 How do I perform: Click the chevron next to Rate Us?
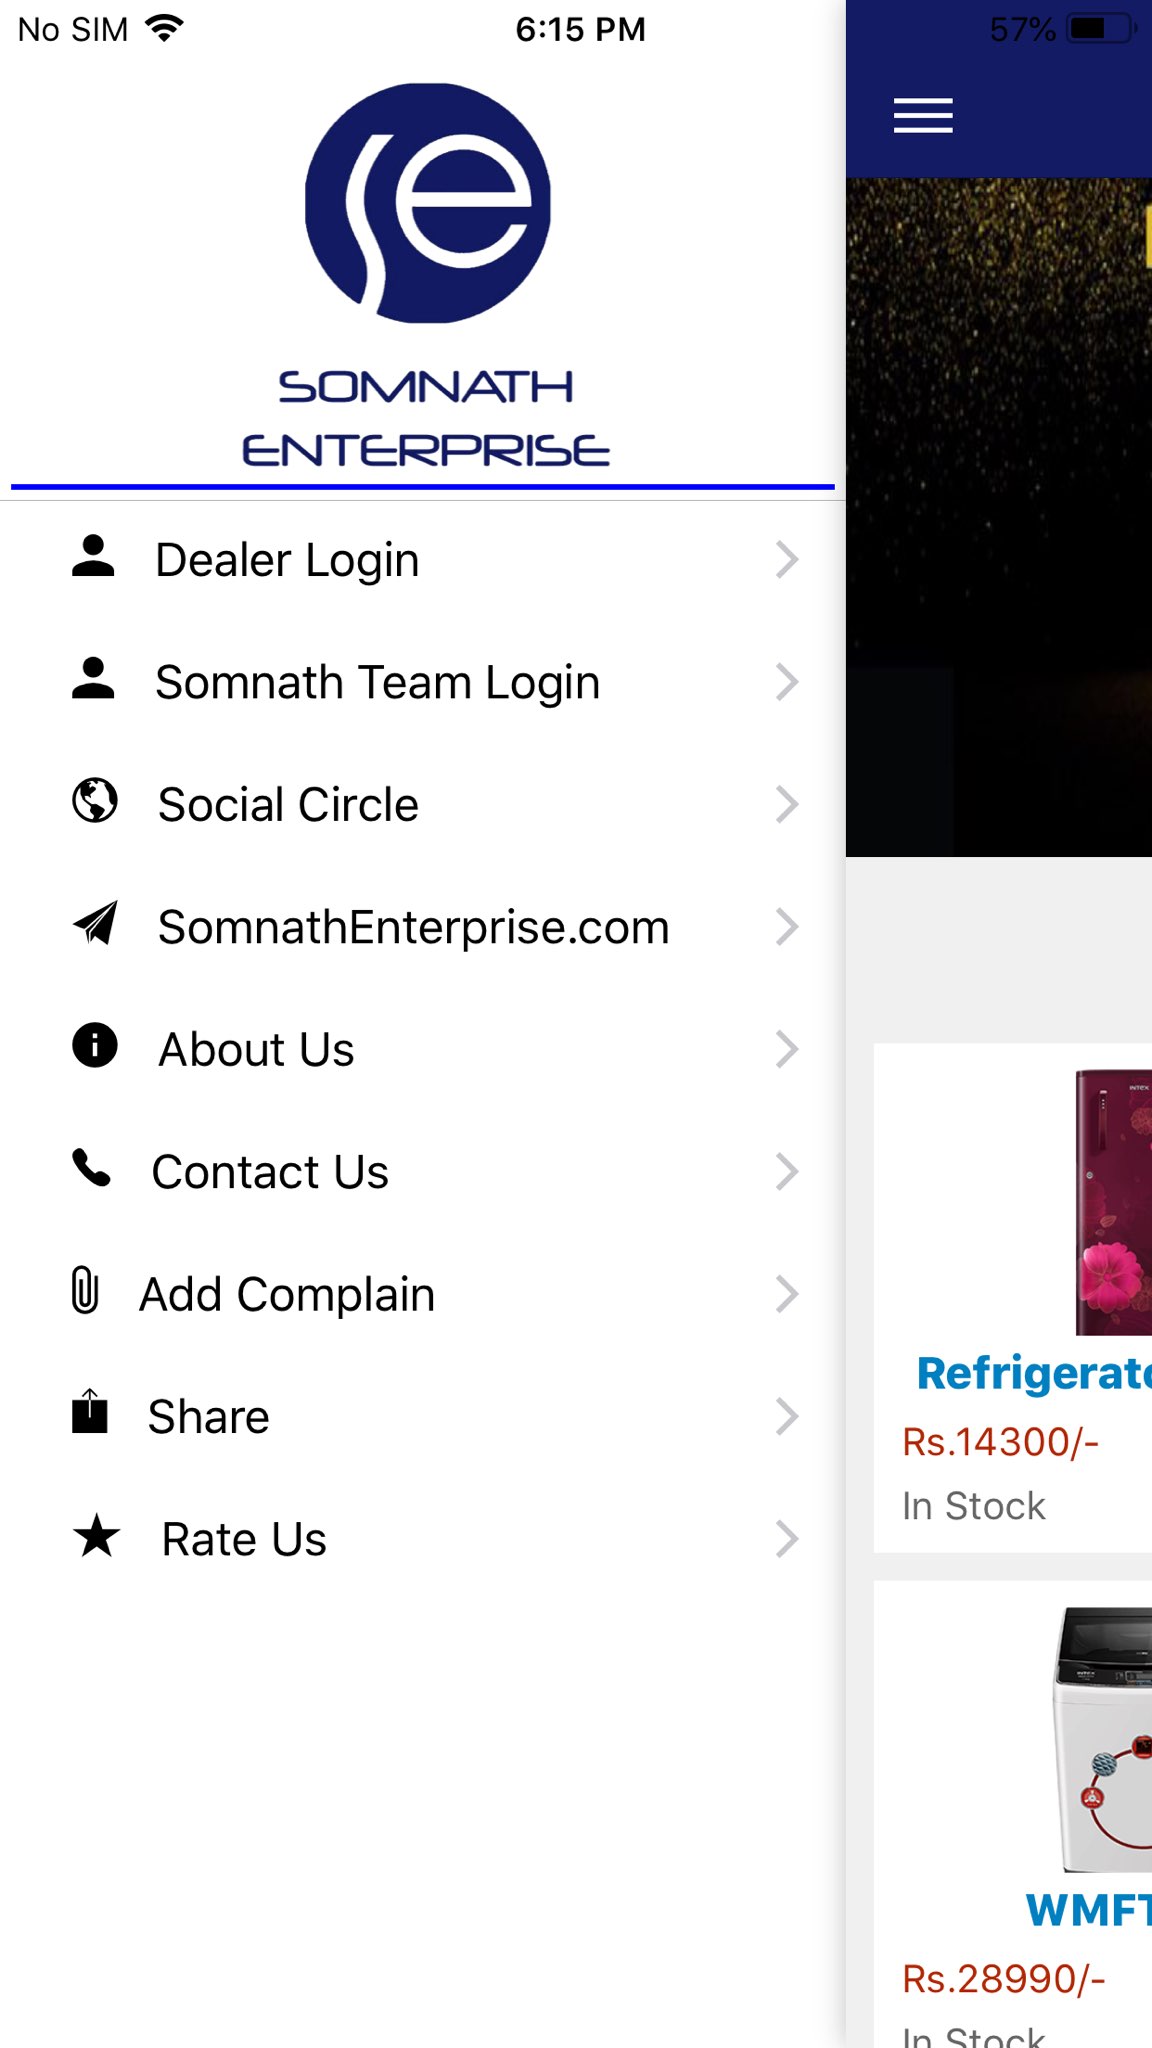click(787, 1539)
